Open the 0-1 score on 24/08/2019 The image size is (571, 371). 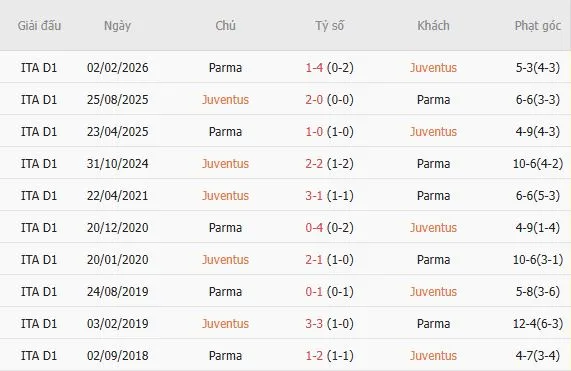click(314, 292)
